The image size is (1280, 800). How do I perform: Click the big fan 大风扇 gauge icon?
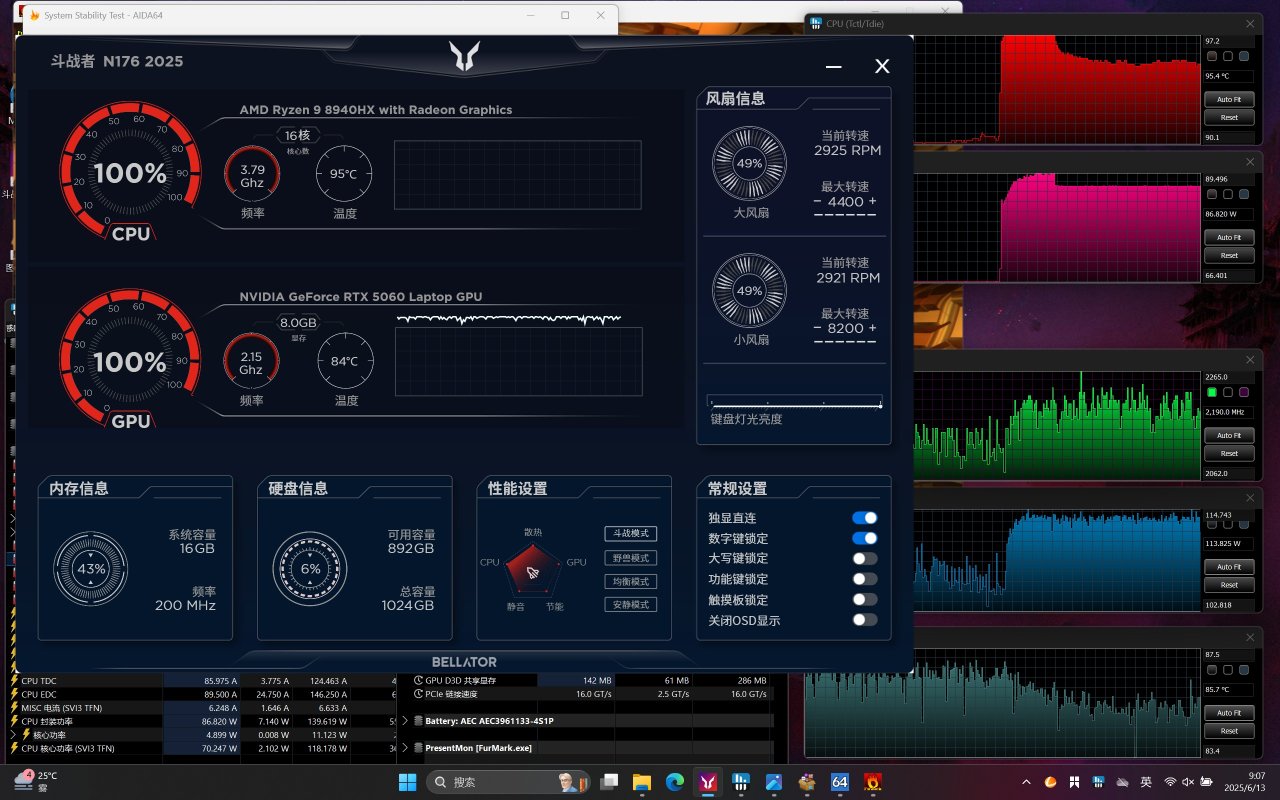(749, 163)
